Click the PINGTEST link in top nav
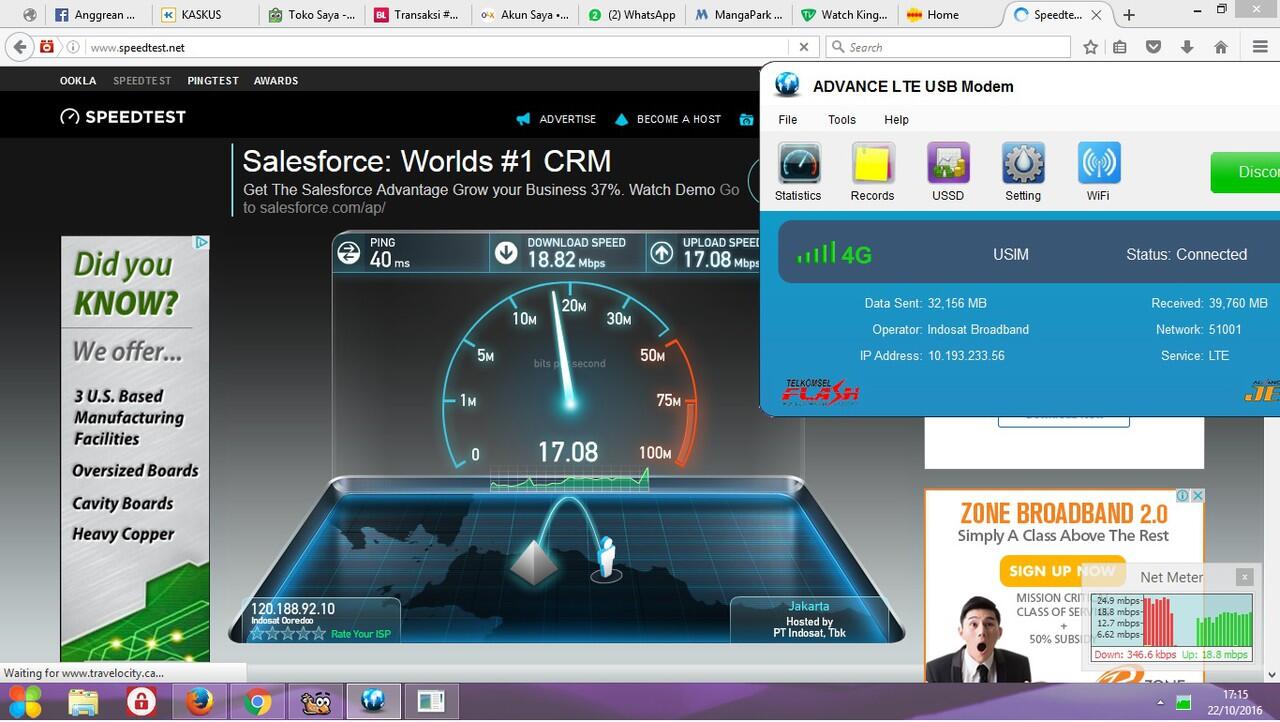The width and height of the screenshot is (1280, 722). click(x=213, y=81)
